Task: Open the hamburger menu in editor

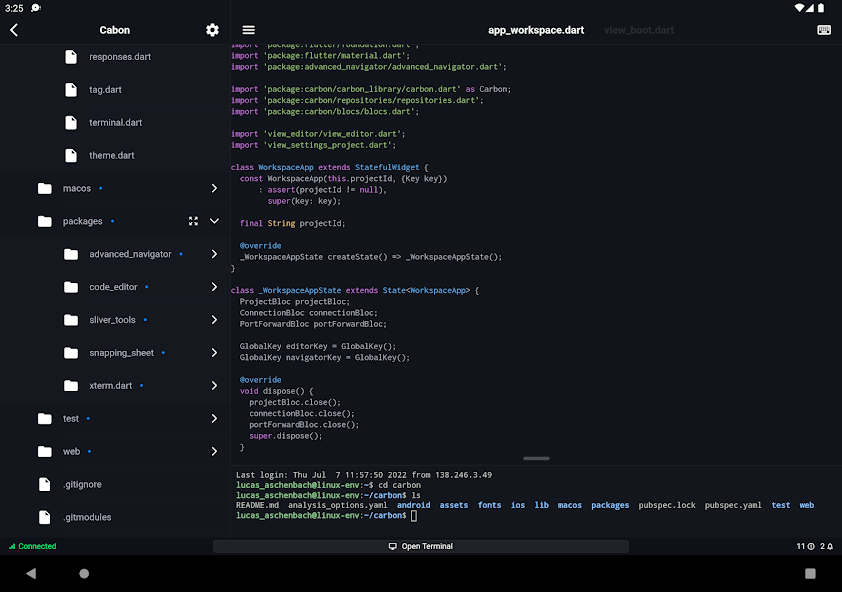Action: click(x=249, y=30)
